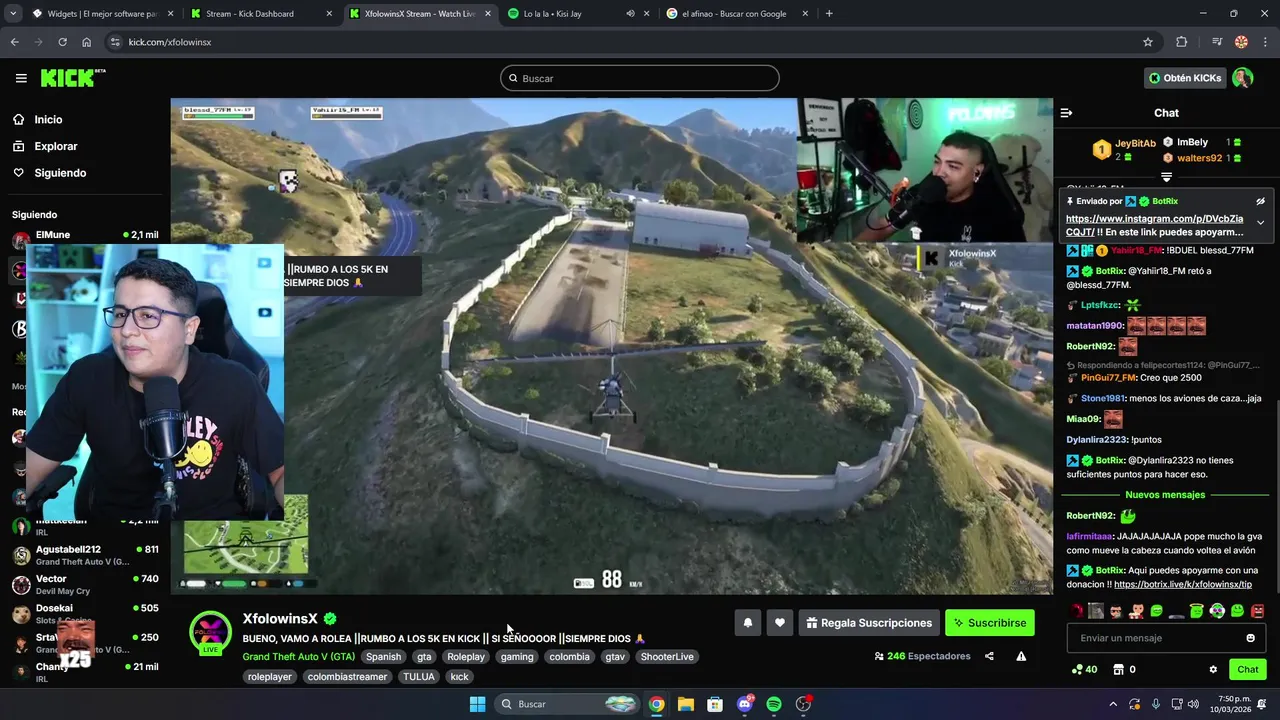Open a new browser tab
The width and height of the screenshot is (1280, 720).
[829, 14]
